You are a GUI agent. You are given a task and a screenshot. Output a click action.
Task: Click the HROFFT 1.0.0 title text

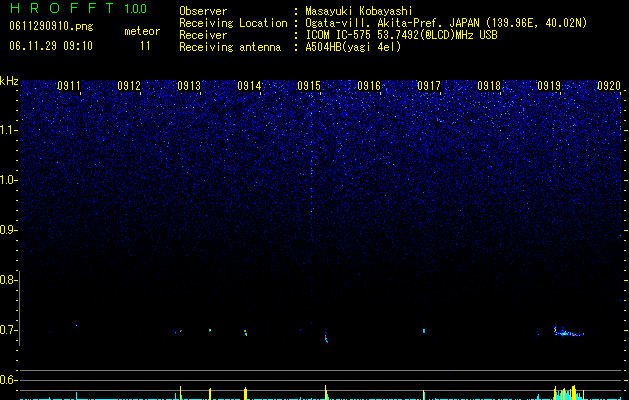point(78,8)
